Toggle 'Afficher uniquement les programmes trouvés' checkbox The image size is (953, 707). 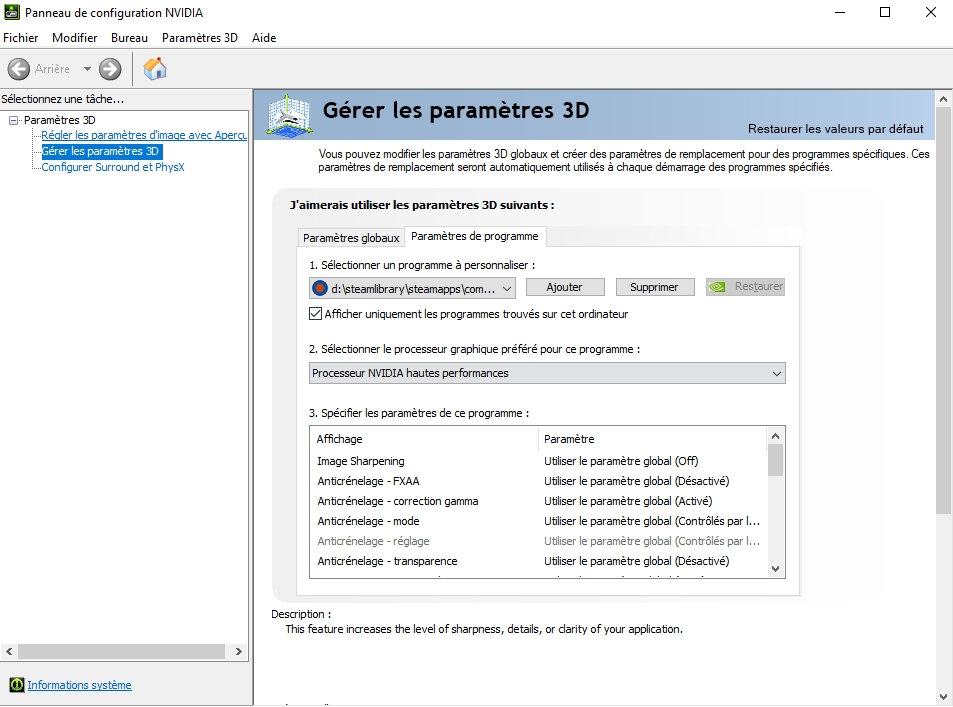[315, 314]
